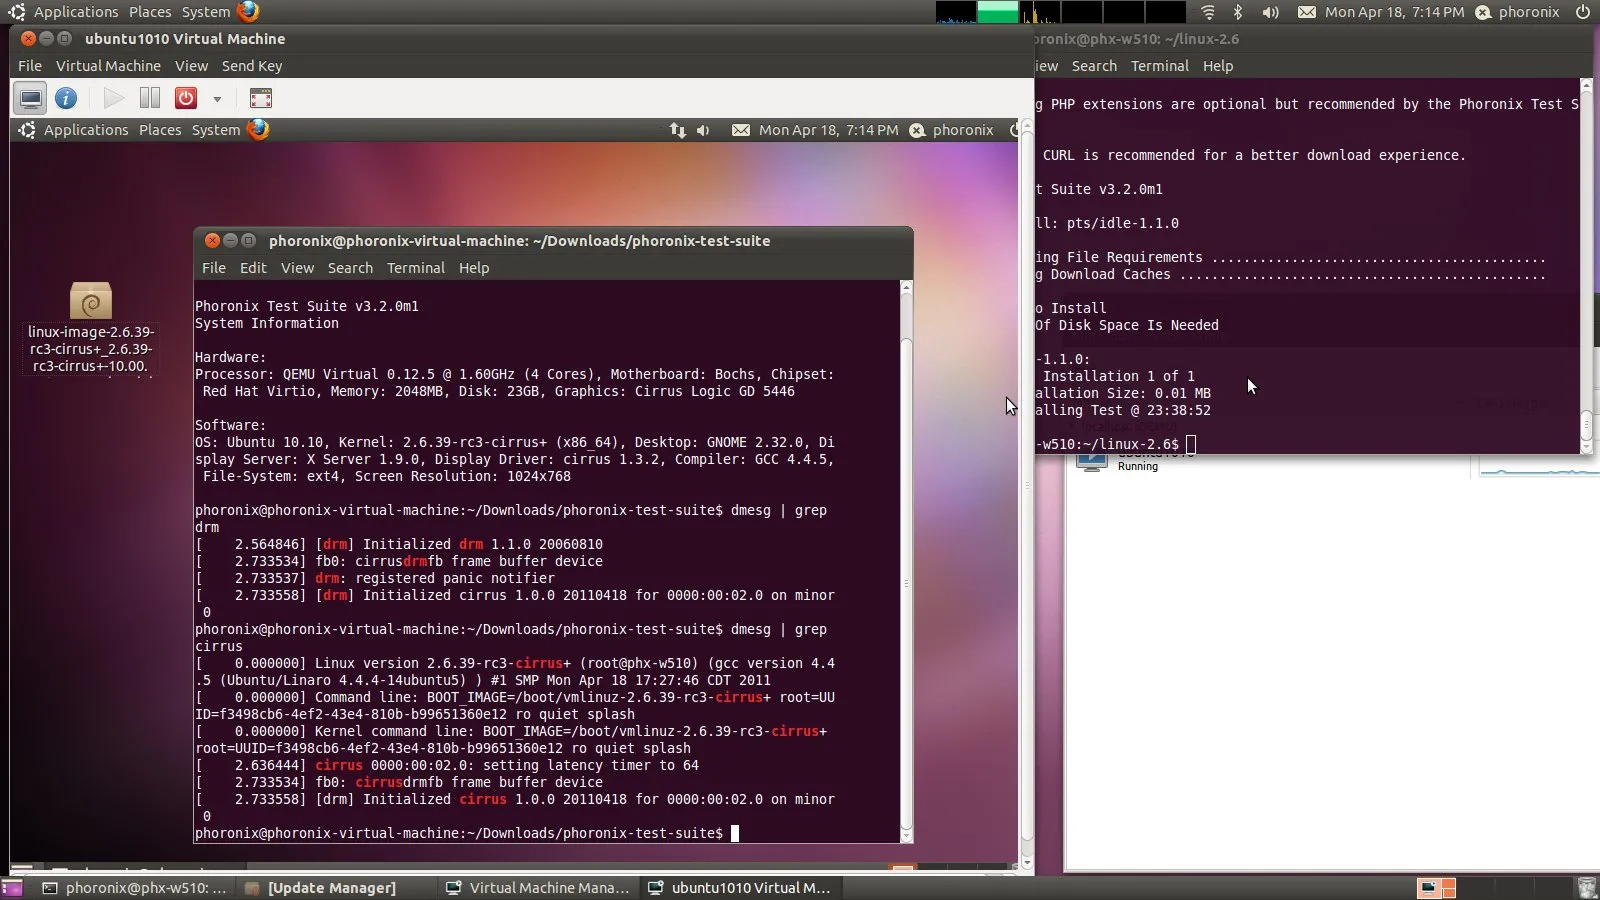Toggle the Bluetooth indicator in the top panel
1600x900 pixels.
coord(1240,12)
